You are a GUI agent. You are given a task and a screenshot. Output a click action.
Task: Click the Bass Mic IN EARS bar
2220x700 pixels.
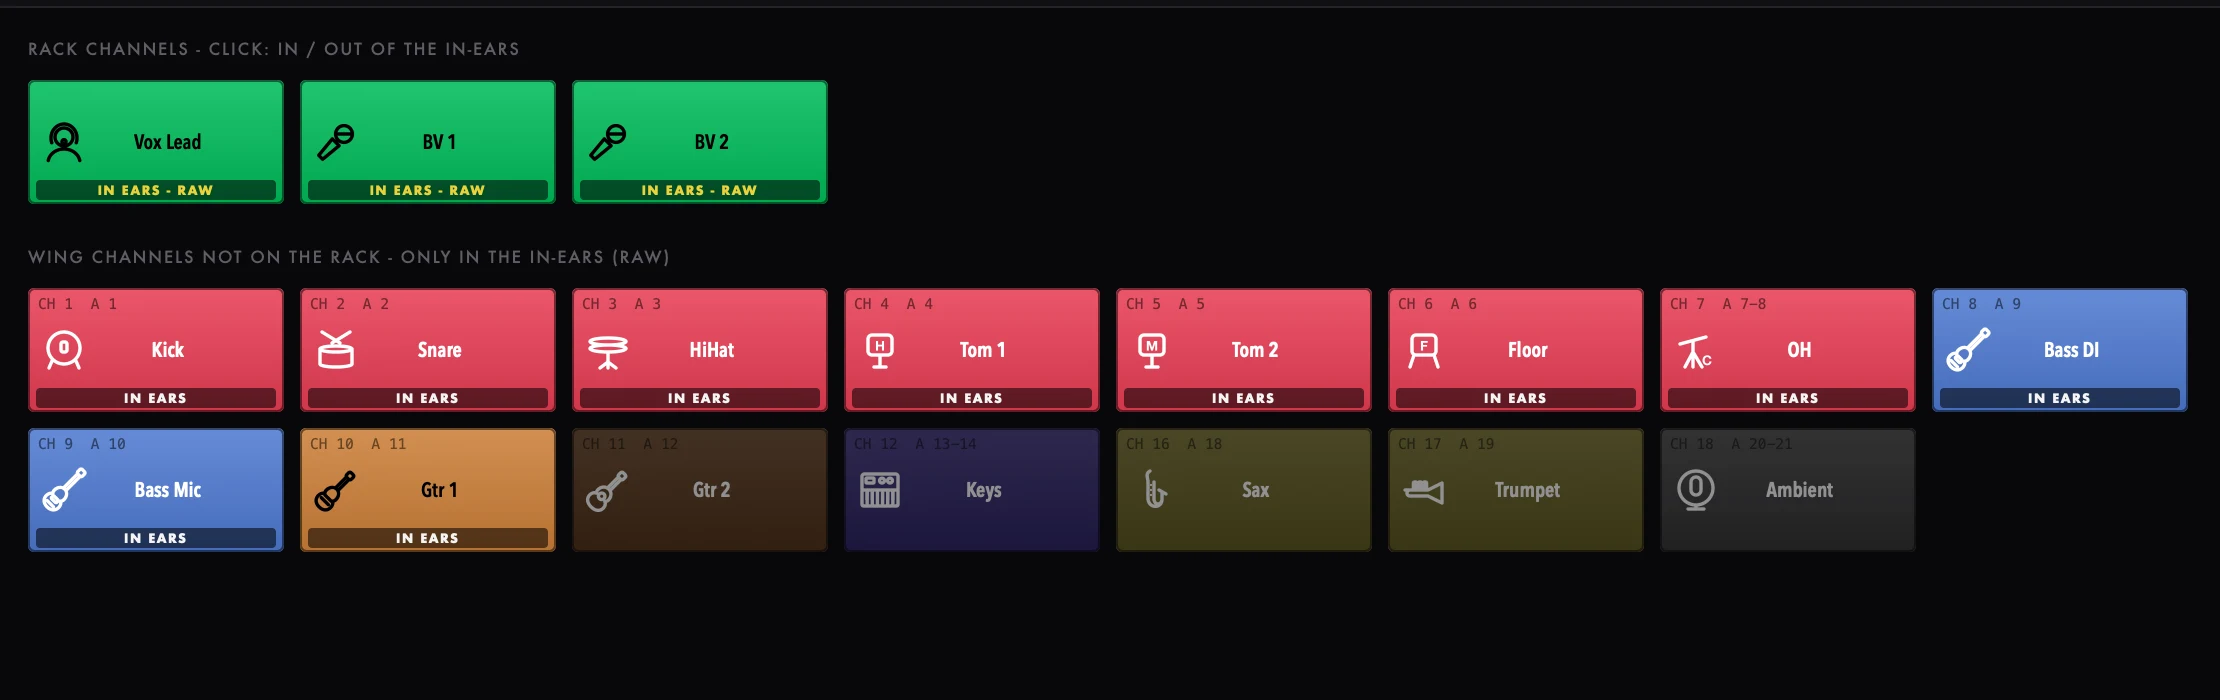[156, 538]
